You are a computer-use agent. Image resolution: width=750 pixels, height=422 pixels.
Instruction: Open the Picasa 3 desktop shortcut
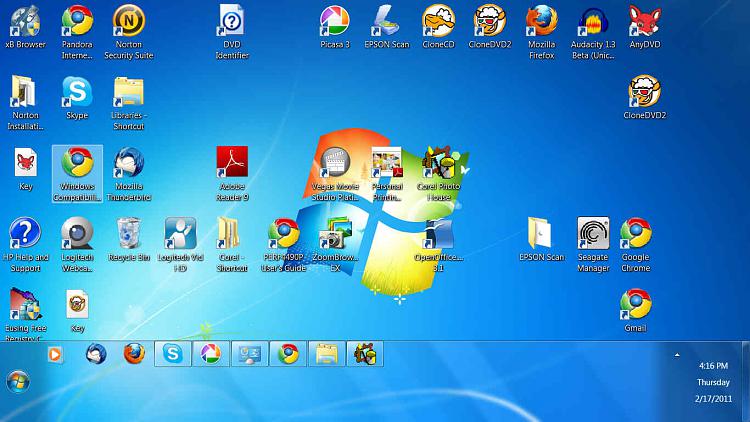pyautogui.click(x=335, y=21)
